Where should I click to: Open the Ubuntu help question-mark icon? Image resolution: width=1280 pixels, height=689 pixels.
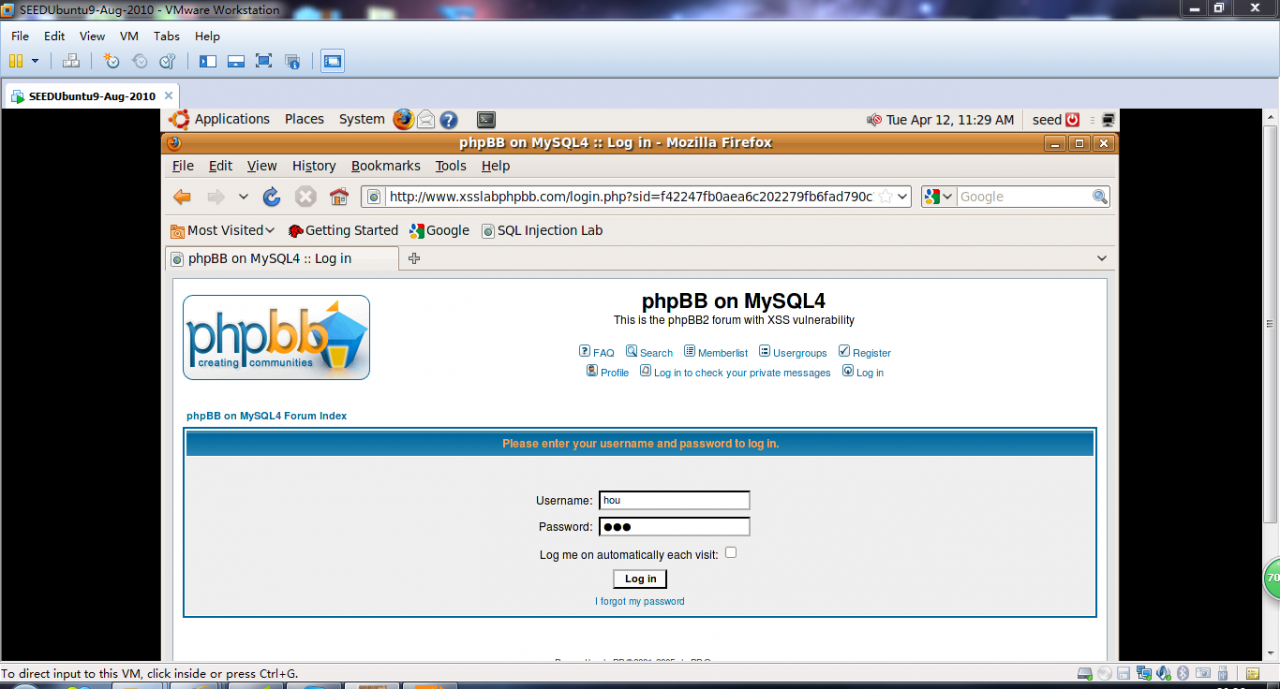pos(449,119)
